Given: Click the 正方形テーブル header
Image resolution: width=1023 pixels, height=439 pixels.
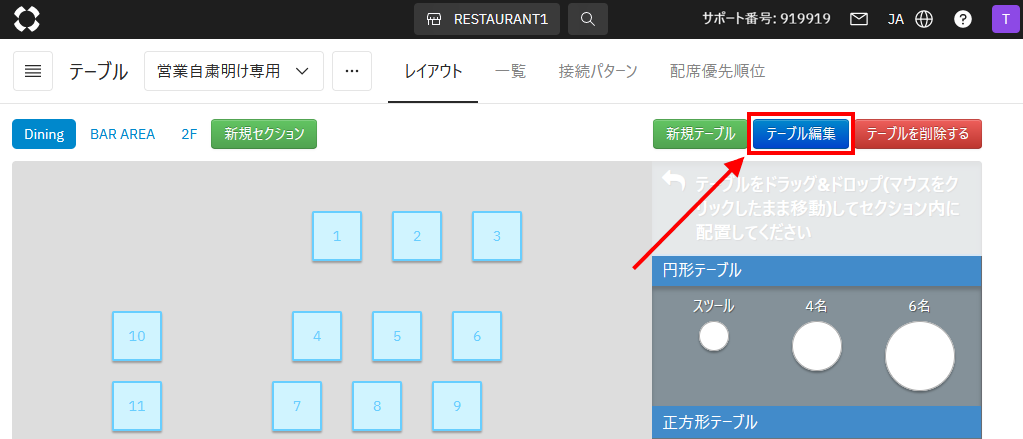Looking at the screenshot, I should click(x=817, y=422).
